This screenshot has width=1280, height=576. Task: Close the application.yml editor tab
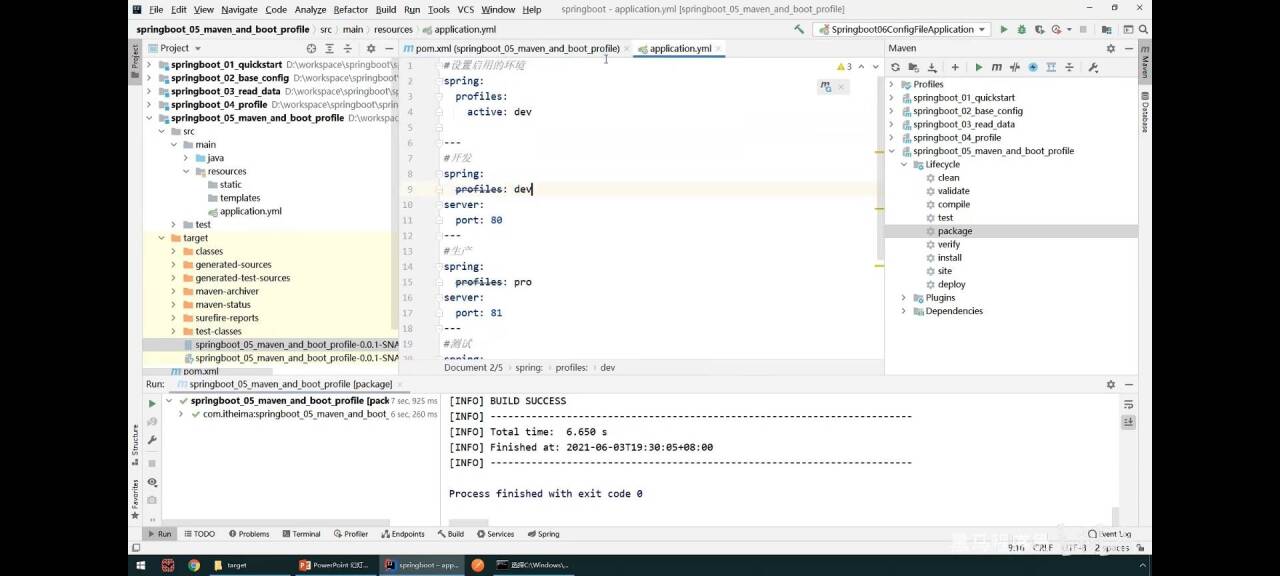719,48
